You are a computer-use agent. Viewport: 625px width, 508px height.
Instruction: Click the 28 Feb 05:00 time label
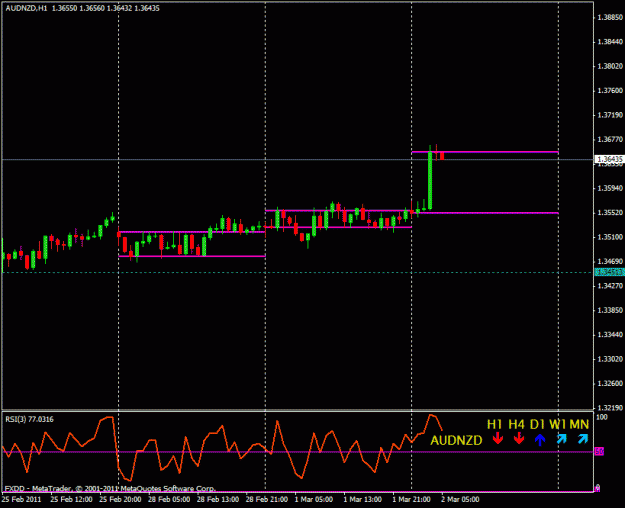click(169, 499)
